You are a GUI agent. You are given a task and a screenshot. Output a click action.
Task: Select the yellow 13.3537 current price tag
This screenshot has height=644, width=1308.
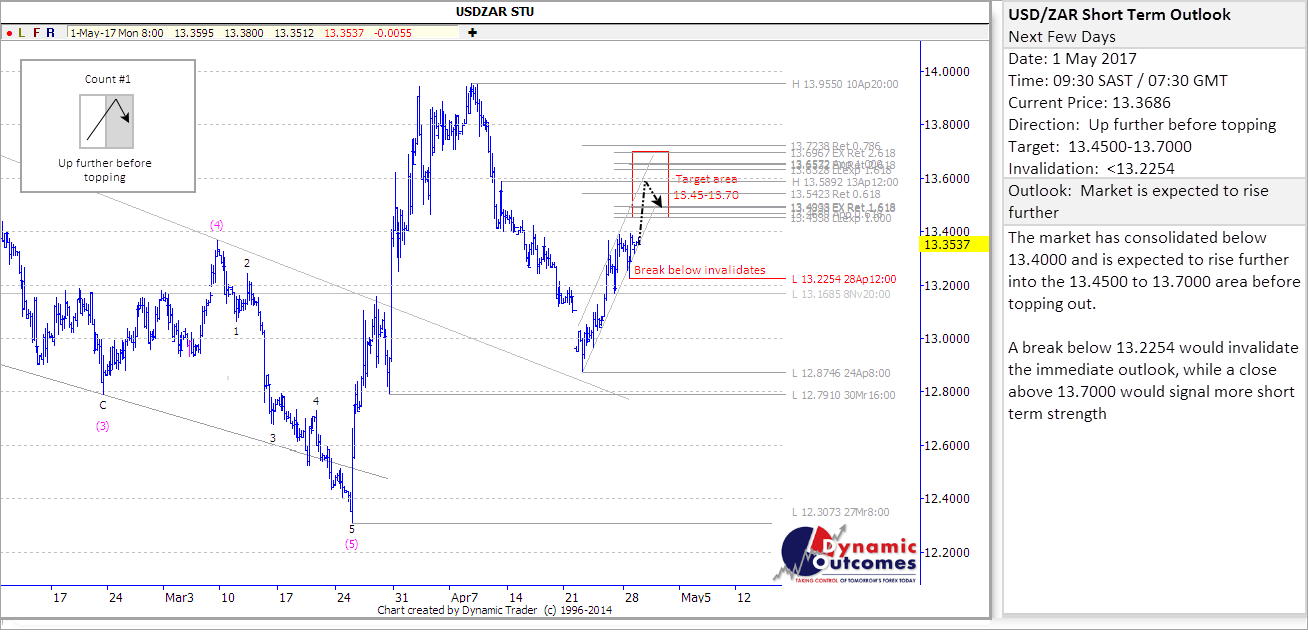[954, 243]
